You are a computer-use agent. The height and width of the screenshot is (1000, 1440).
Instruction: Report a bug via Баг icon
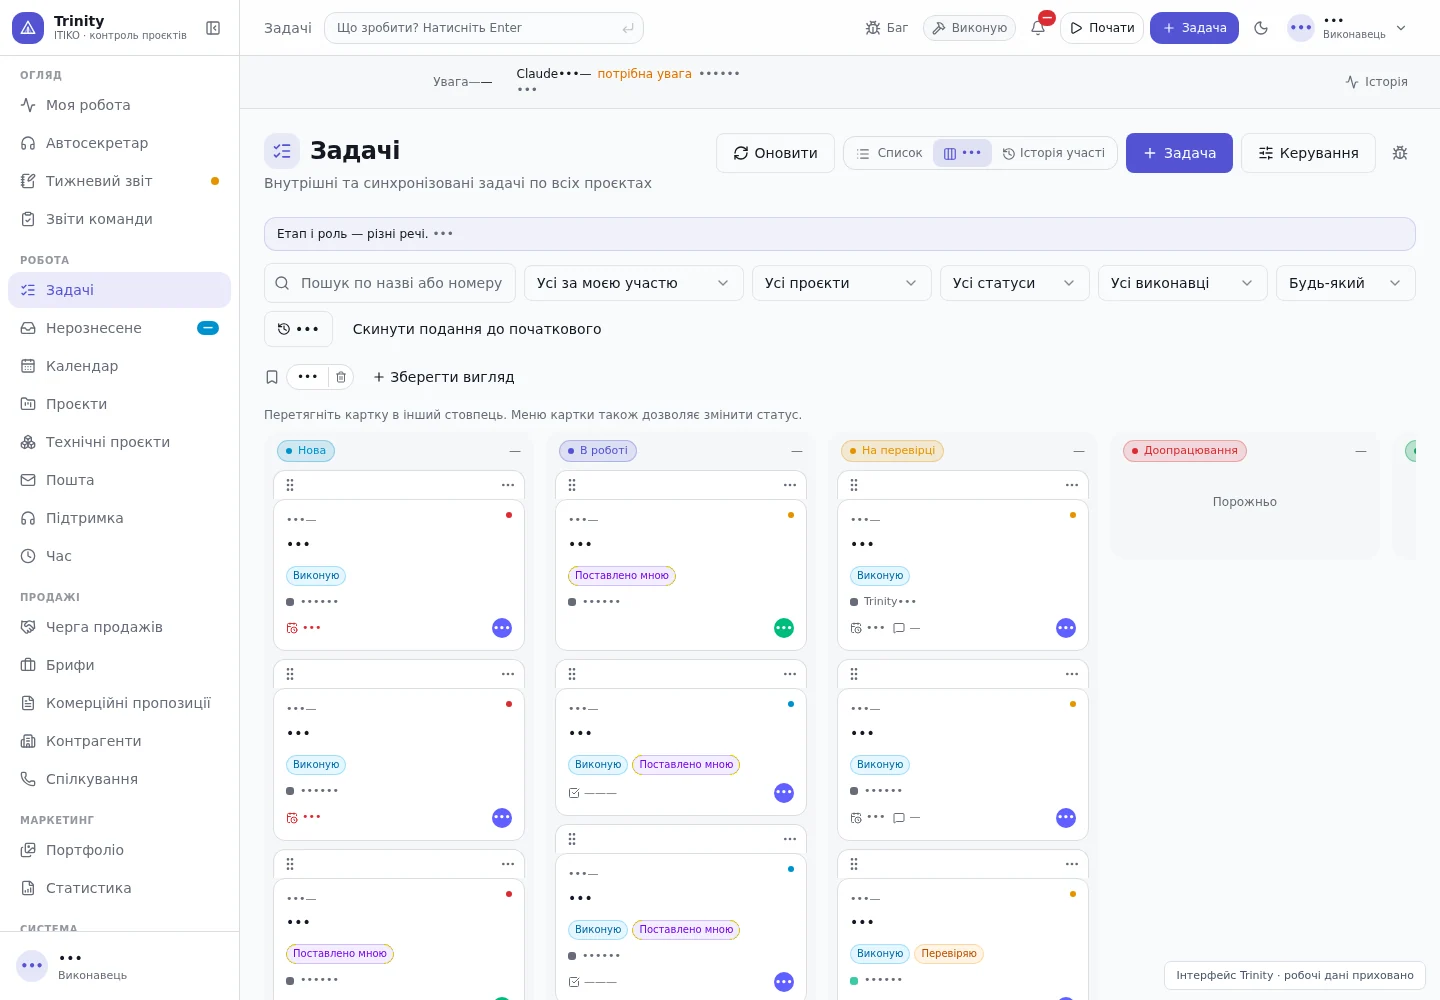coord(887,28)
